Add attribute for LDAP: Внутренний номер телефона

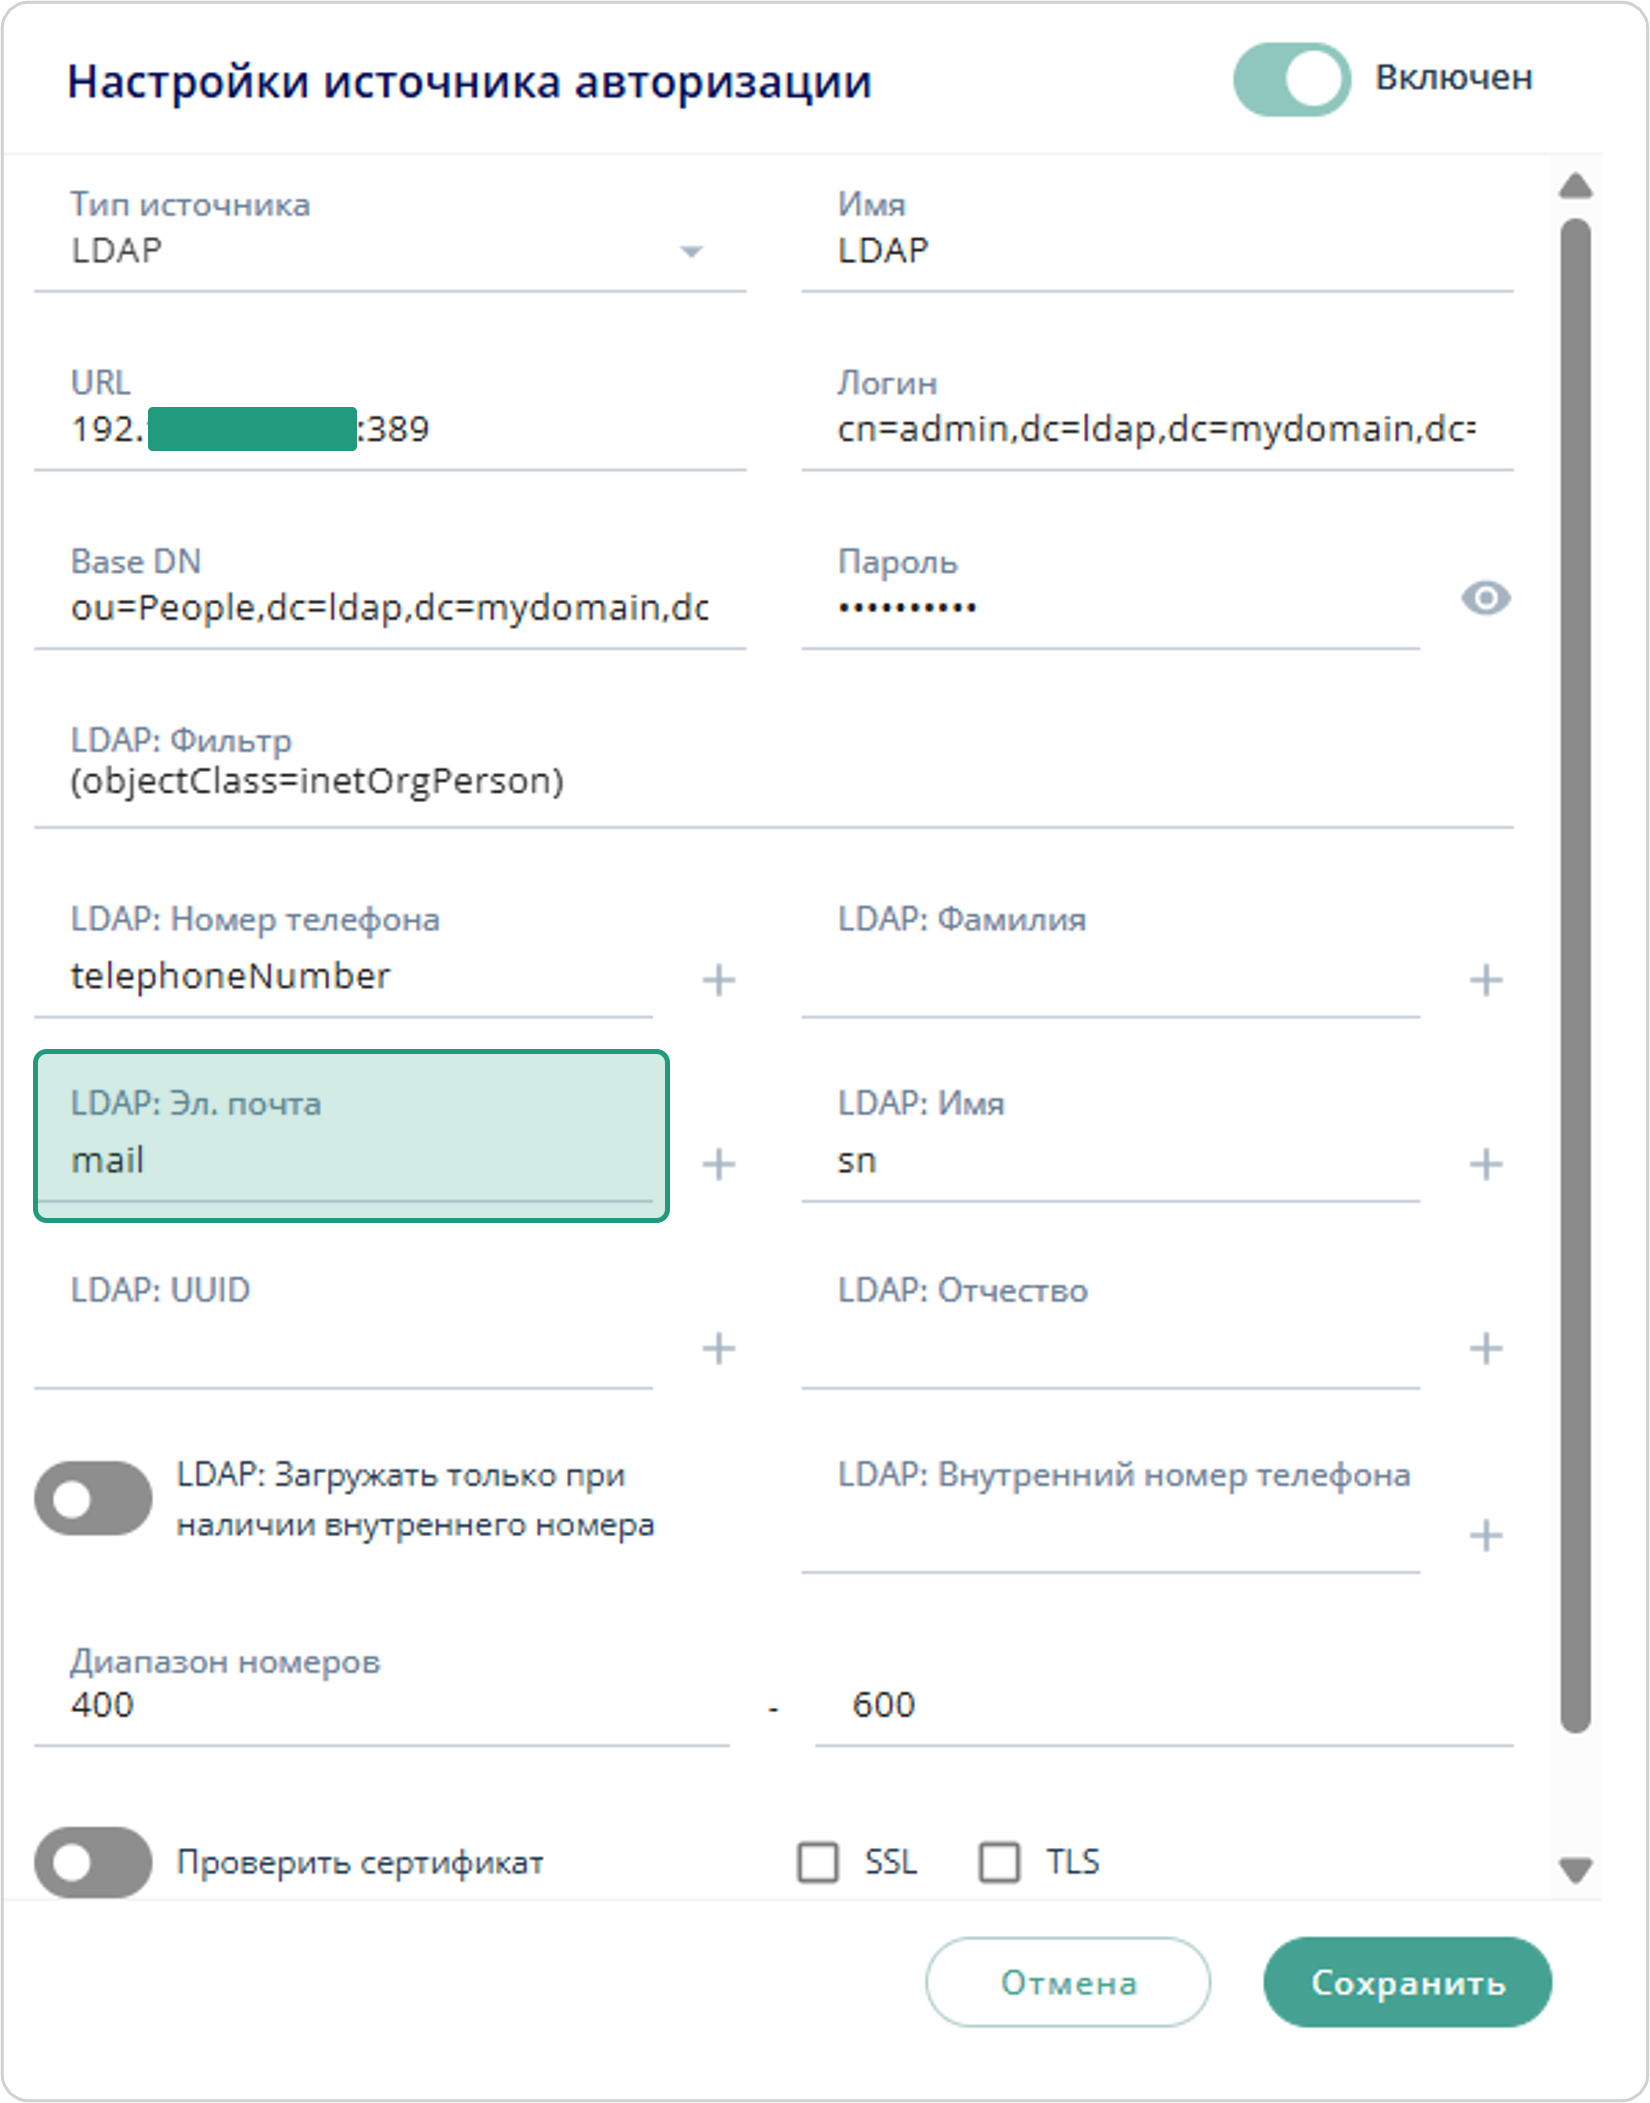pyautogui.click(x=1487, y=1537)
